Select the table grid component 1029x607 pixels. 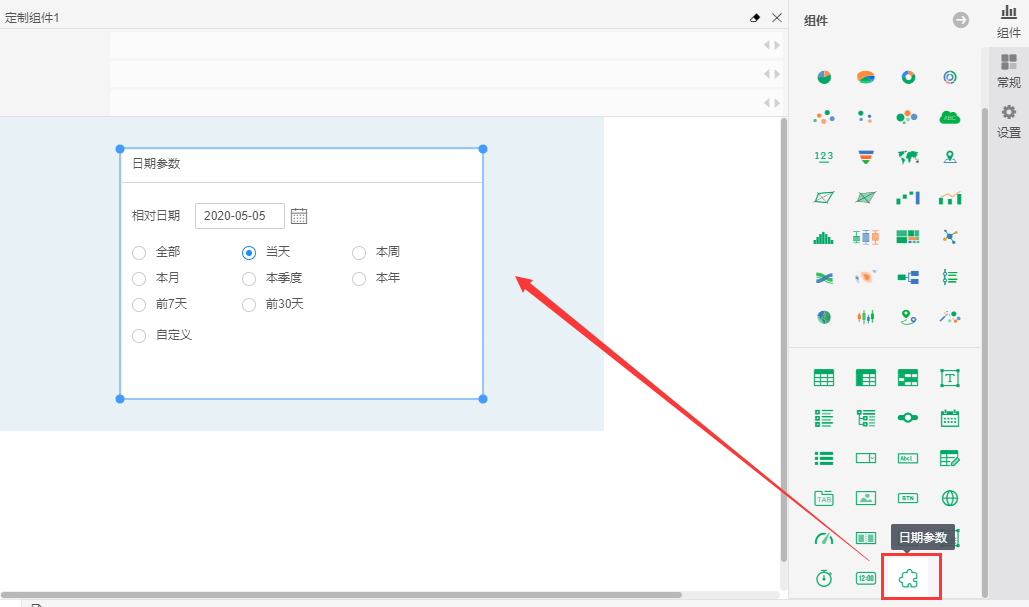(824, 378)
